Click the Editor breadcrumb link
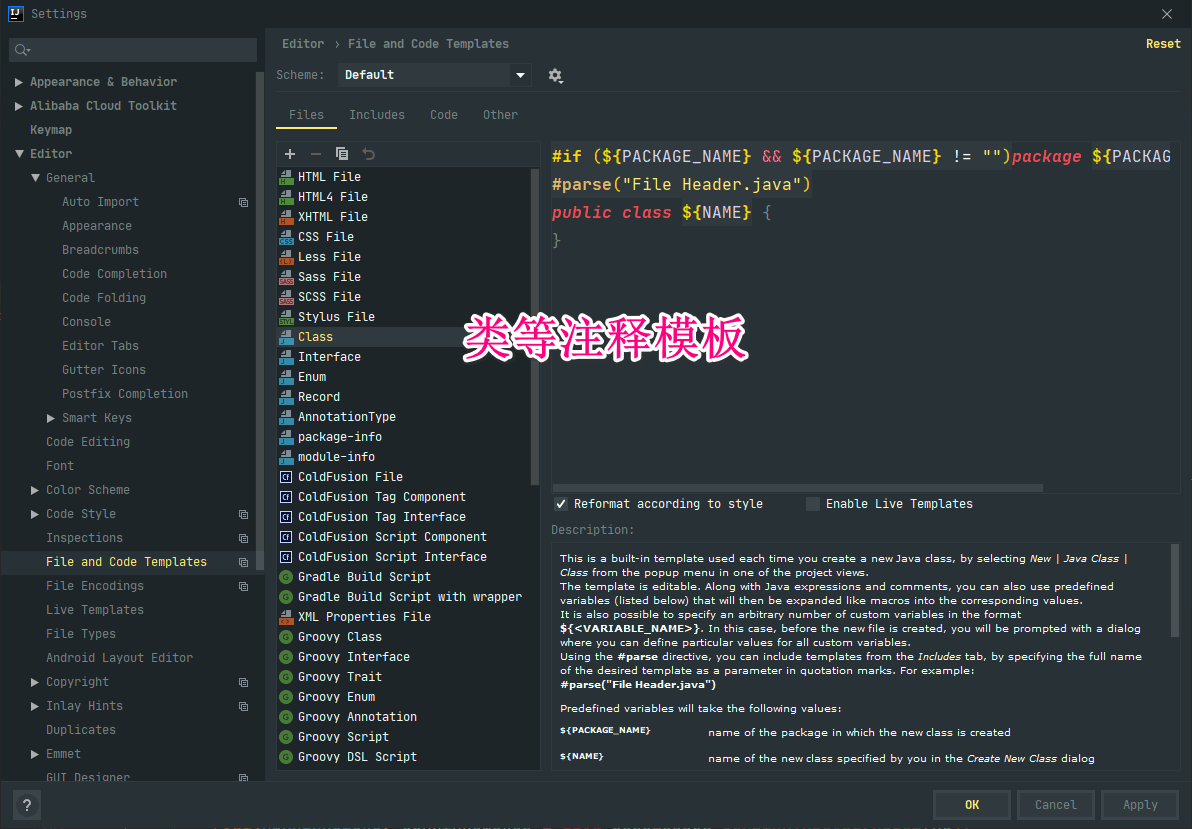Viewport: 1192px width, 829px height. point(303,44)
